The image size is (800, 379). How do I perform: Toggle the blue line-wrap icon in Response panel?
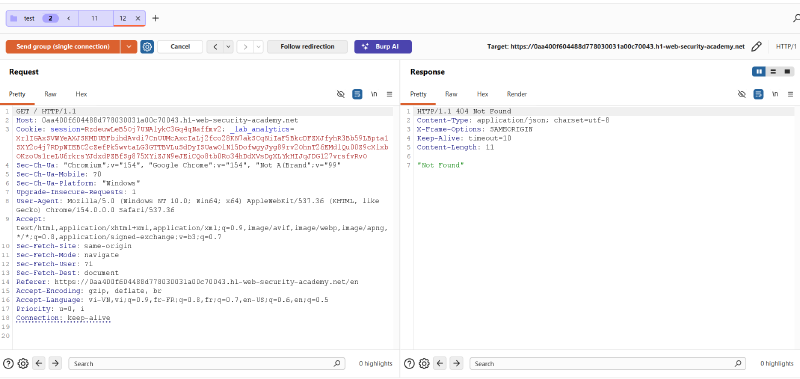coord(759,94)
